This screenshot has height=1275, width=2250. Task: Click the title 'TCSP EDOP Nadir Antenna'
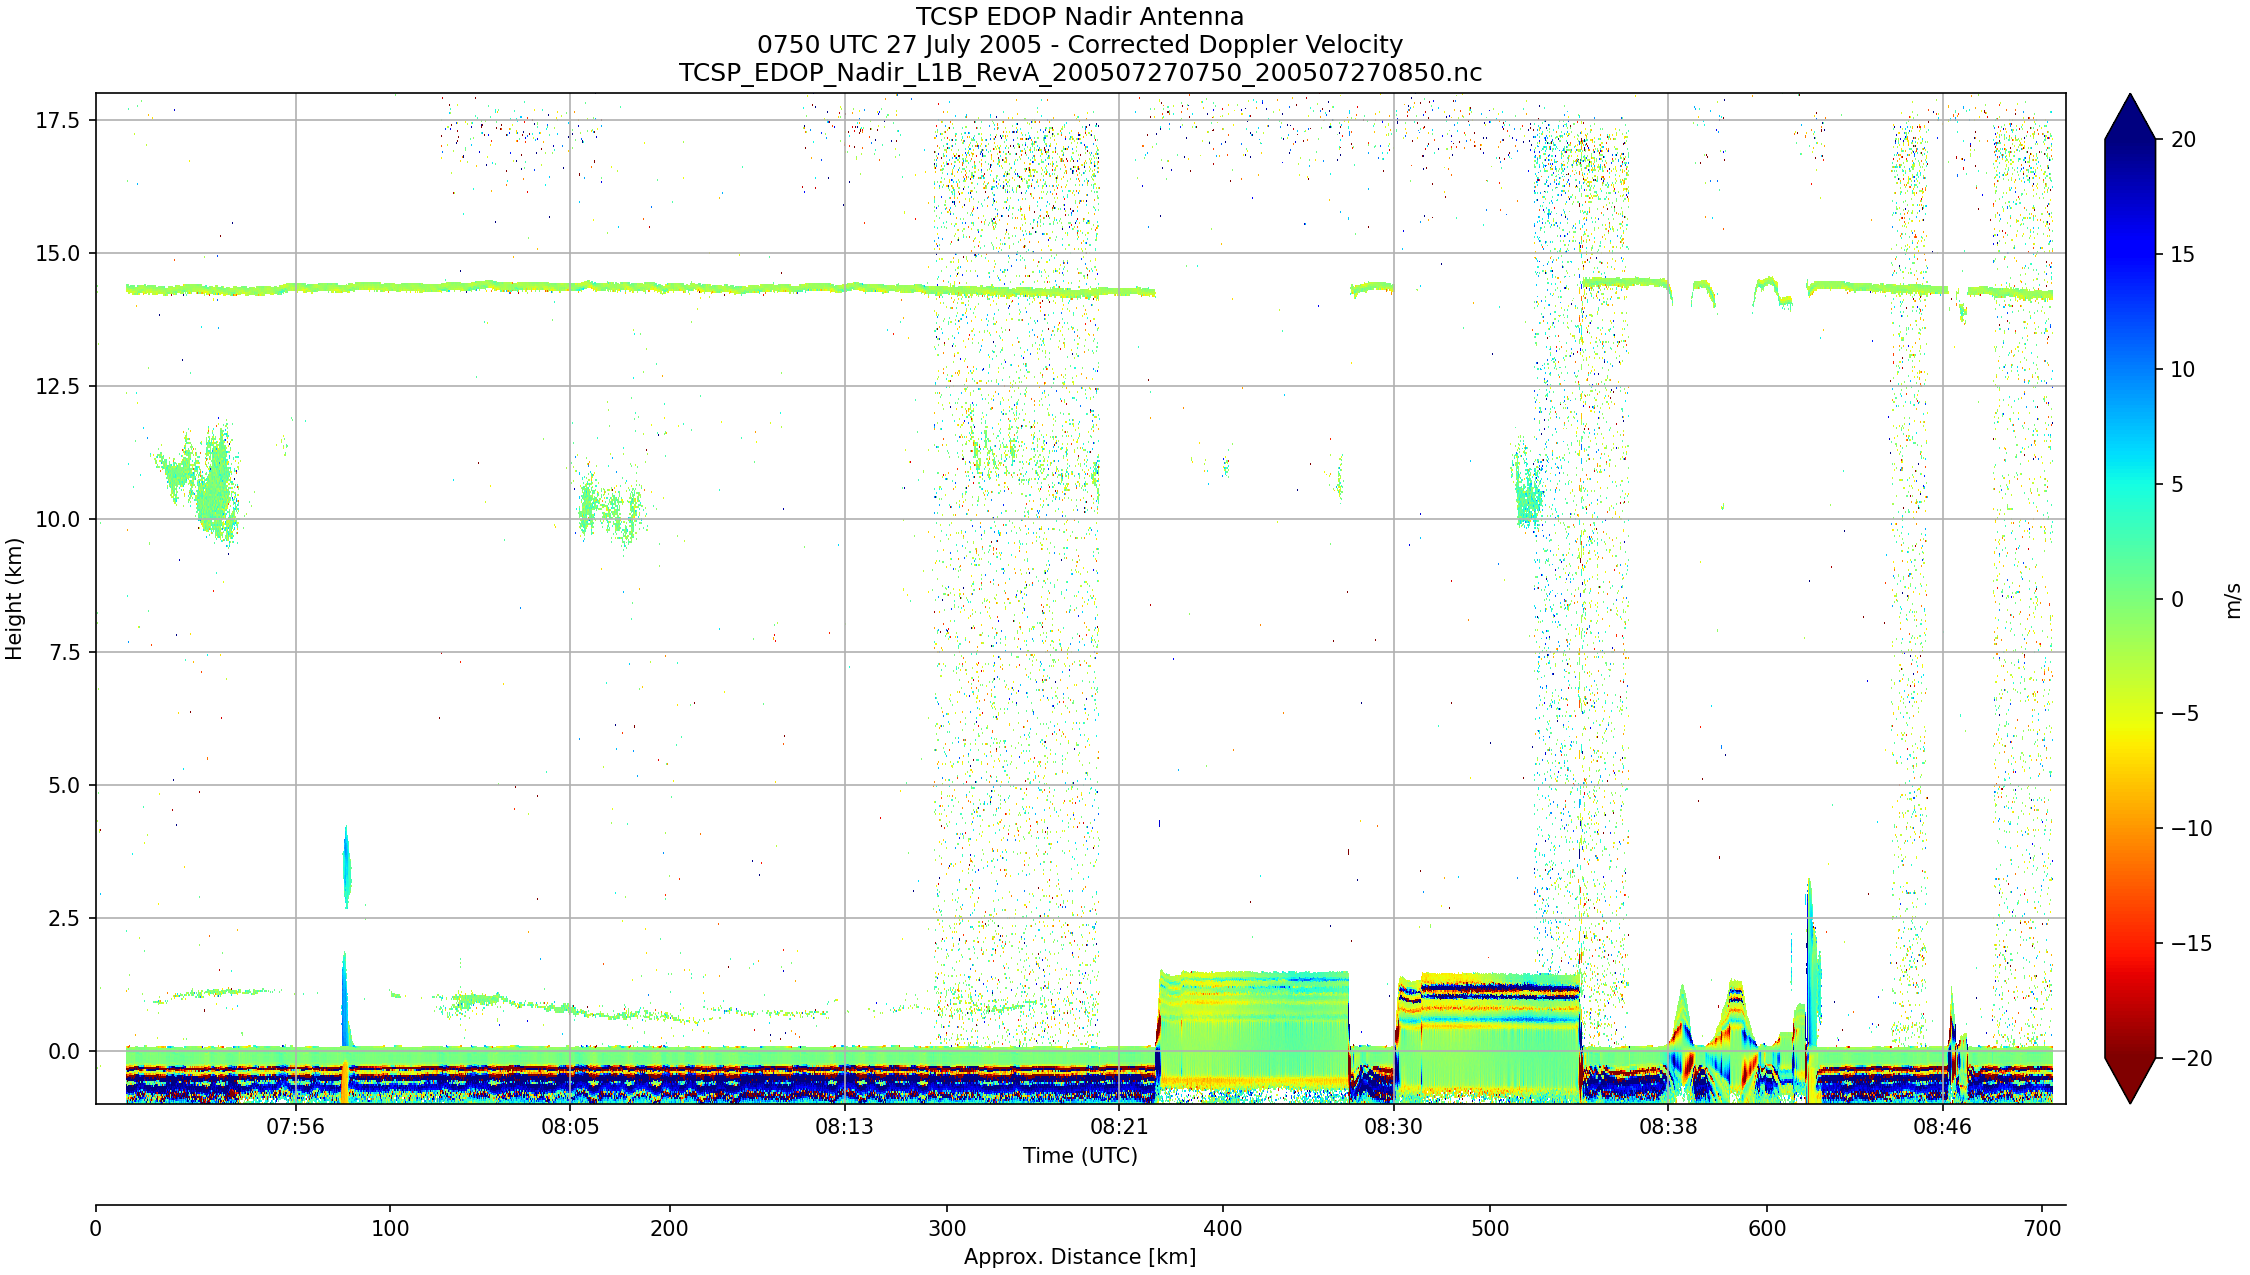(1080, 17)
